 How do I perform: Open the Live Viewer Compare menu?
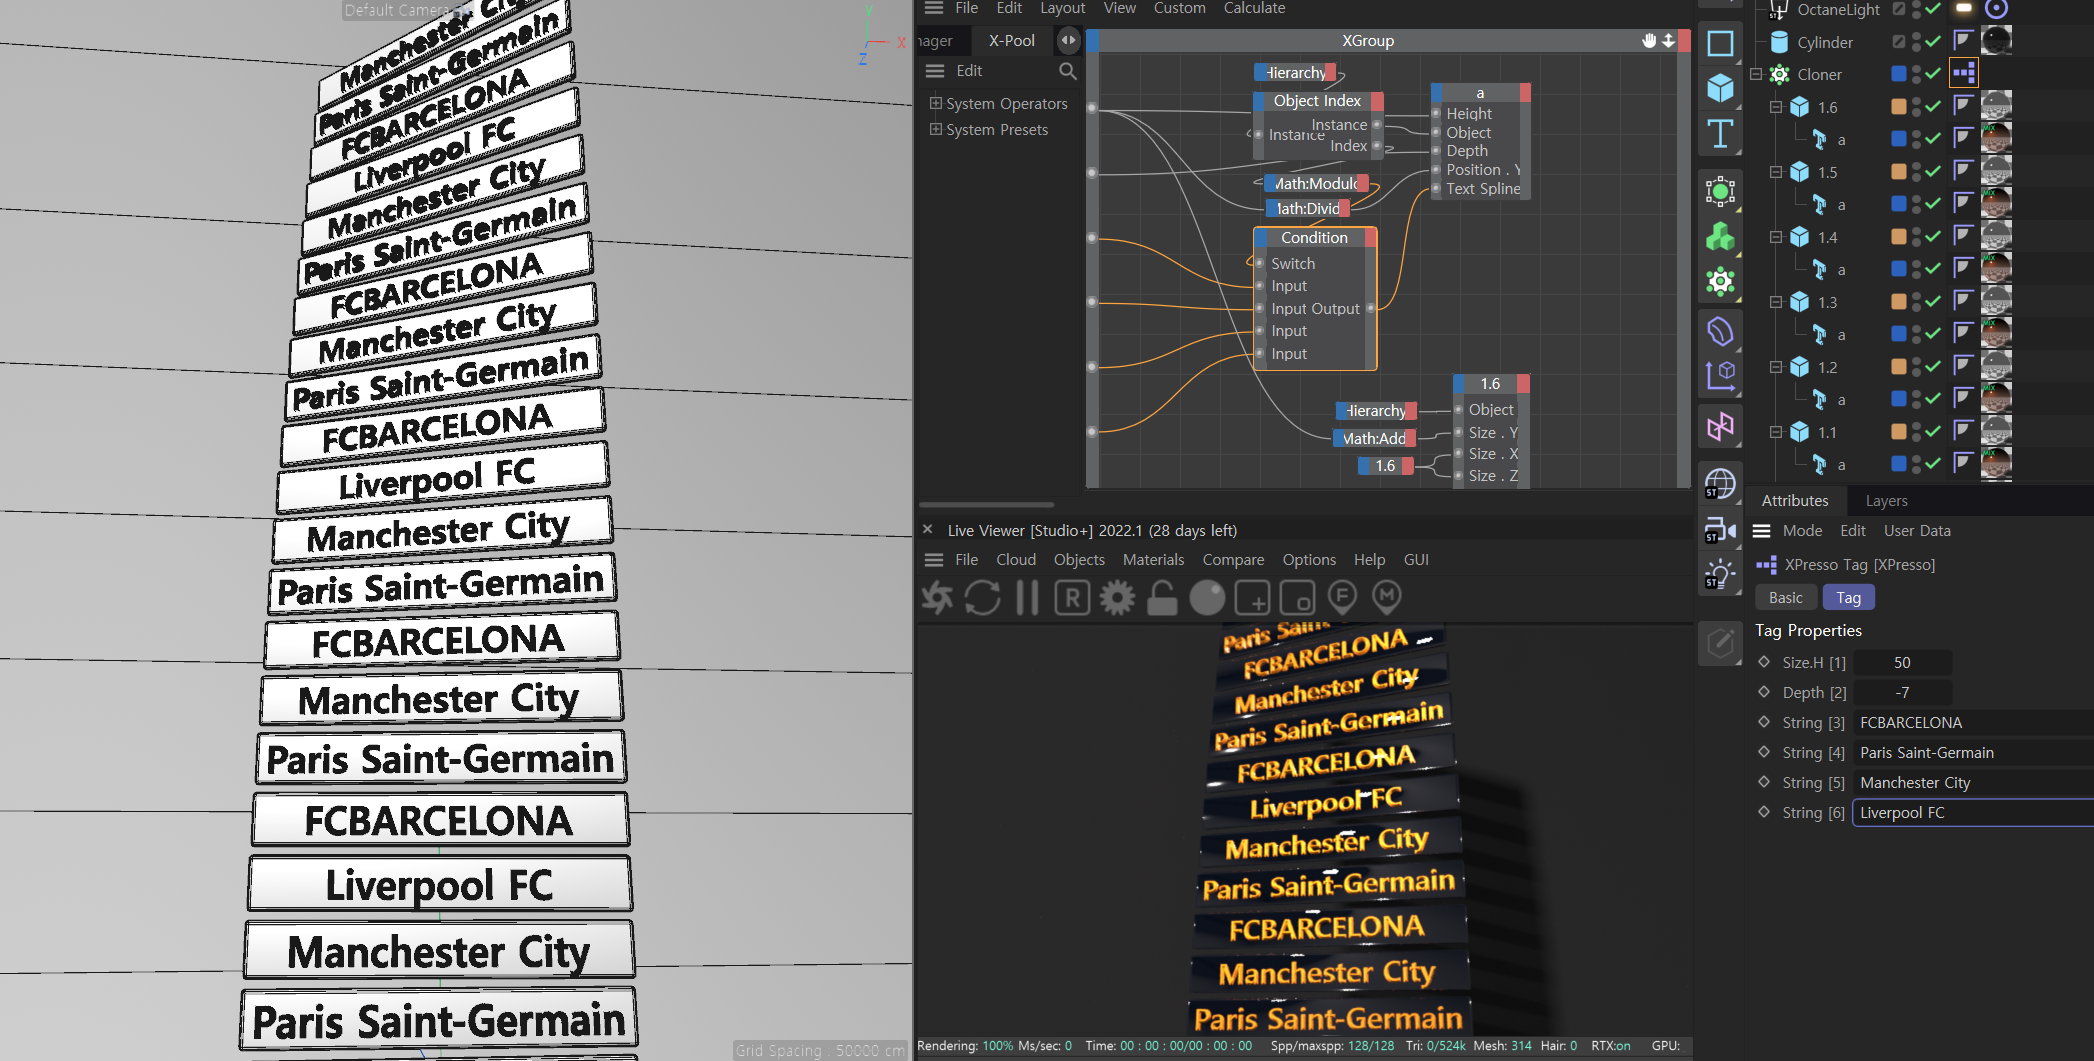1233,560
